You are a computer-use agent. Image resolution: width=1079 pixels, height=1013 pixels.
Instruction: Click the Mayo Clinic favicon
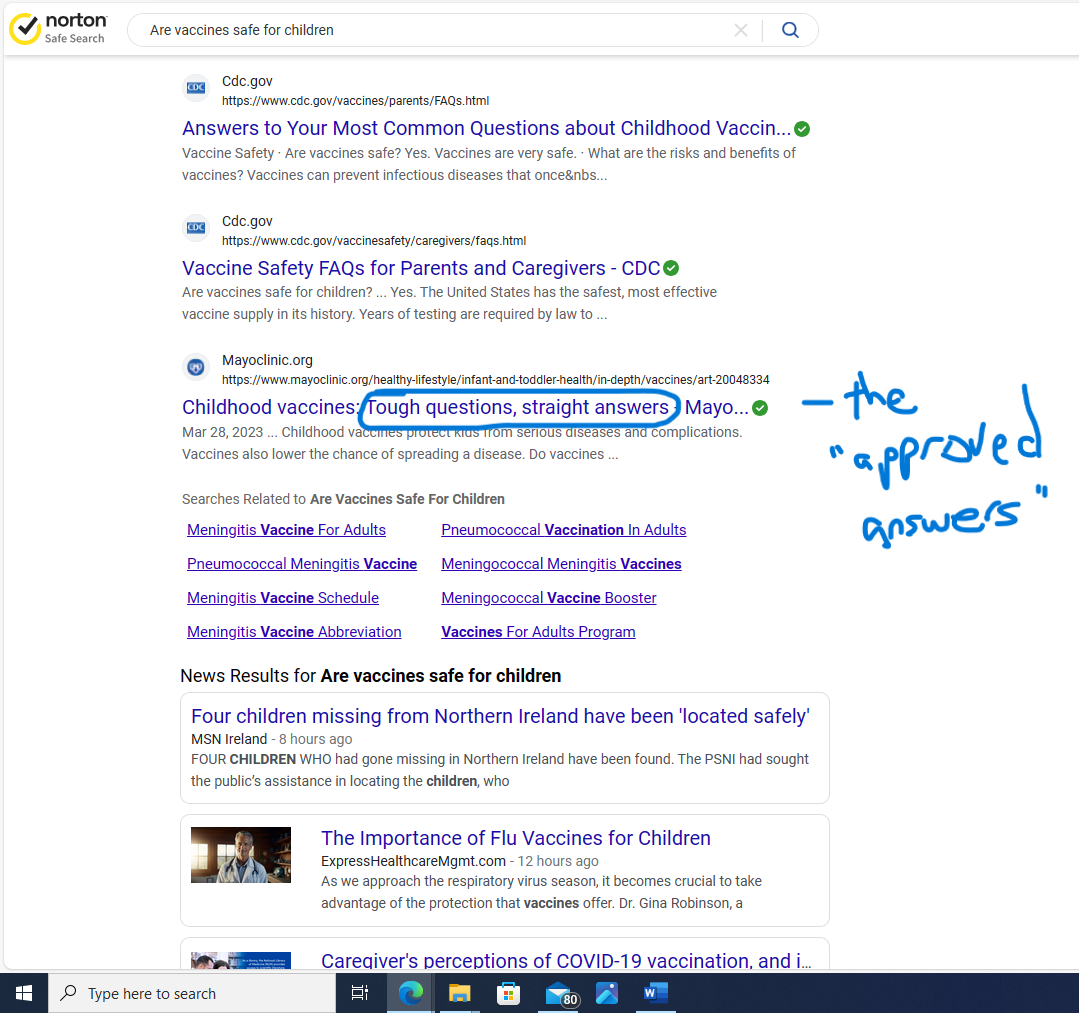coord(196,367)
